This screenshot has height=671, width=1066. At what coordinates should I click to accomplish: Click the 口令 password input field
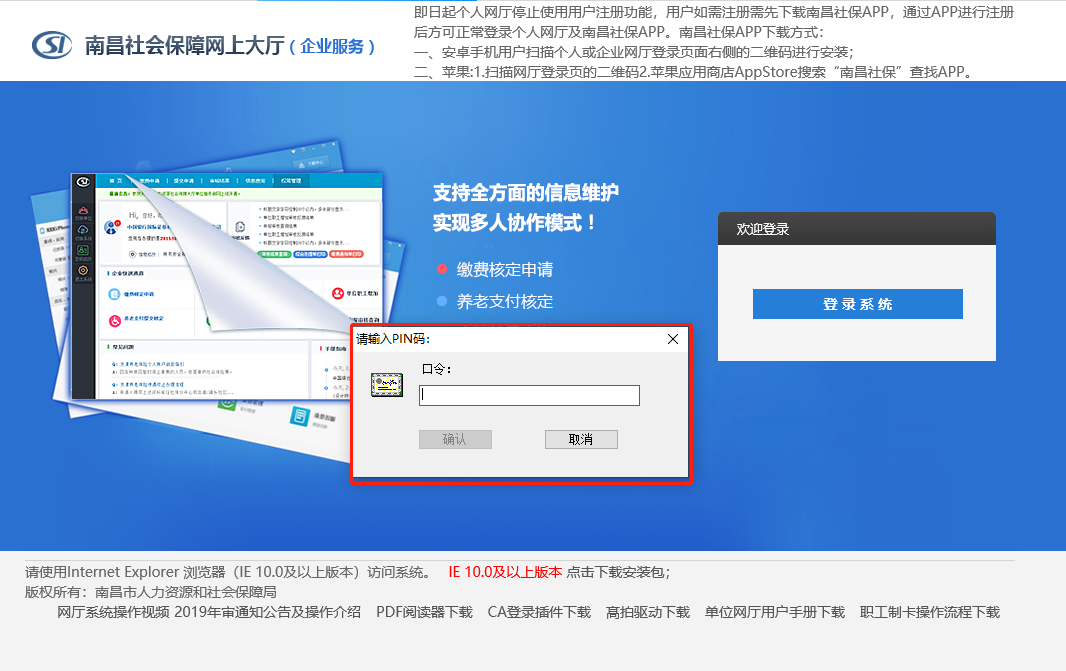(x=529, y=396)
